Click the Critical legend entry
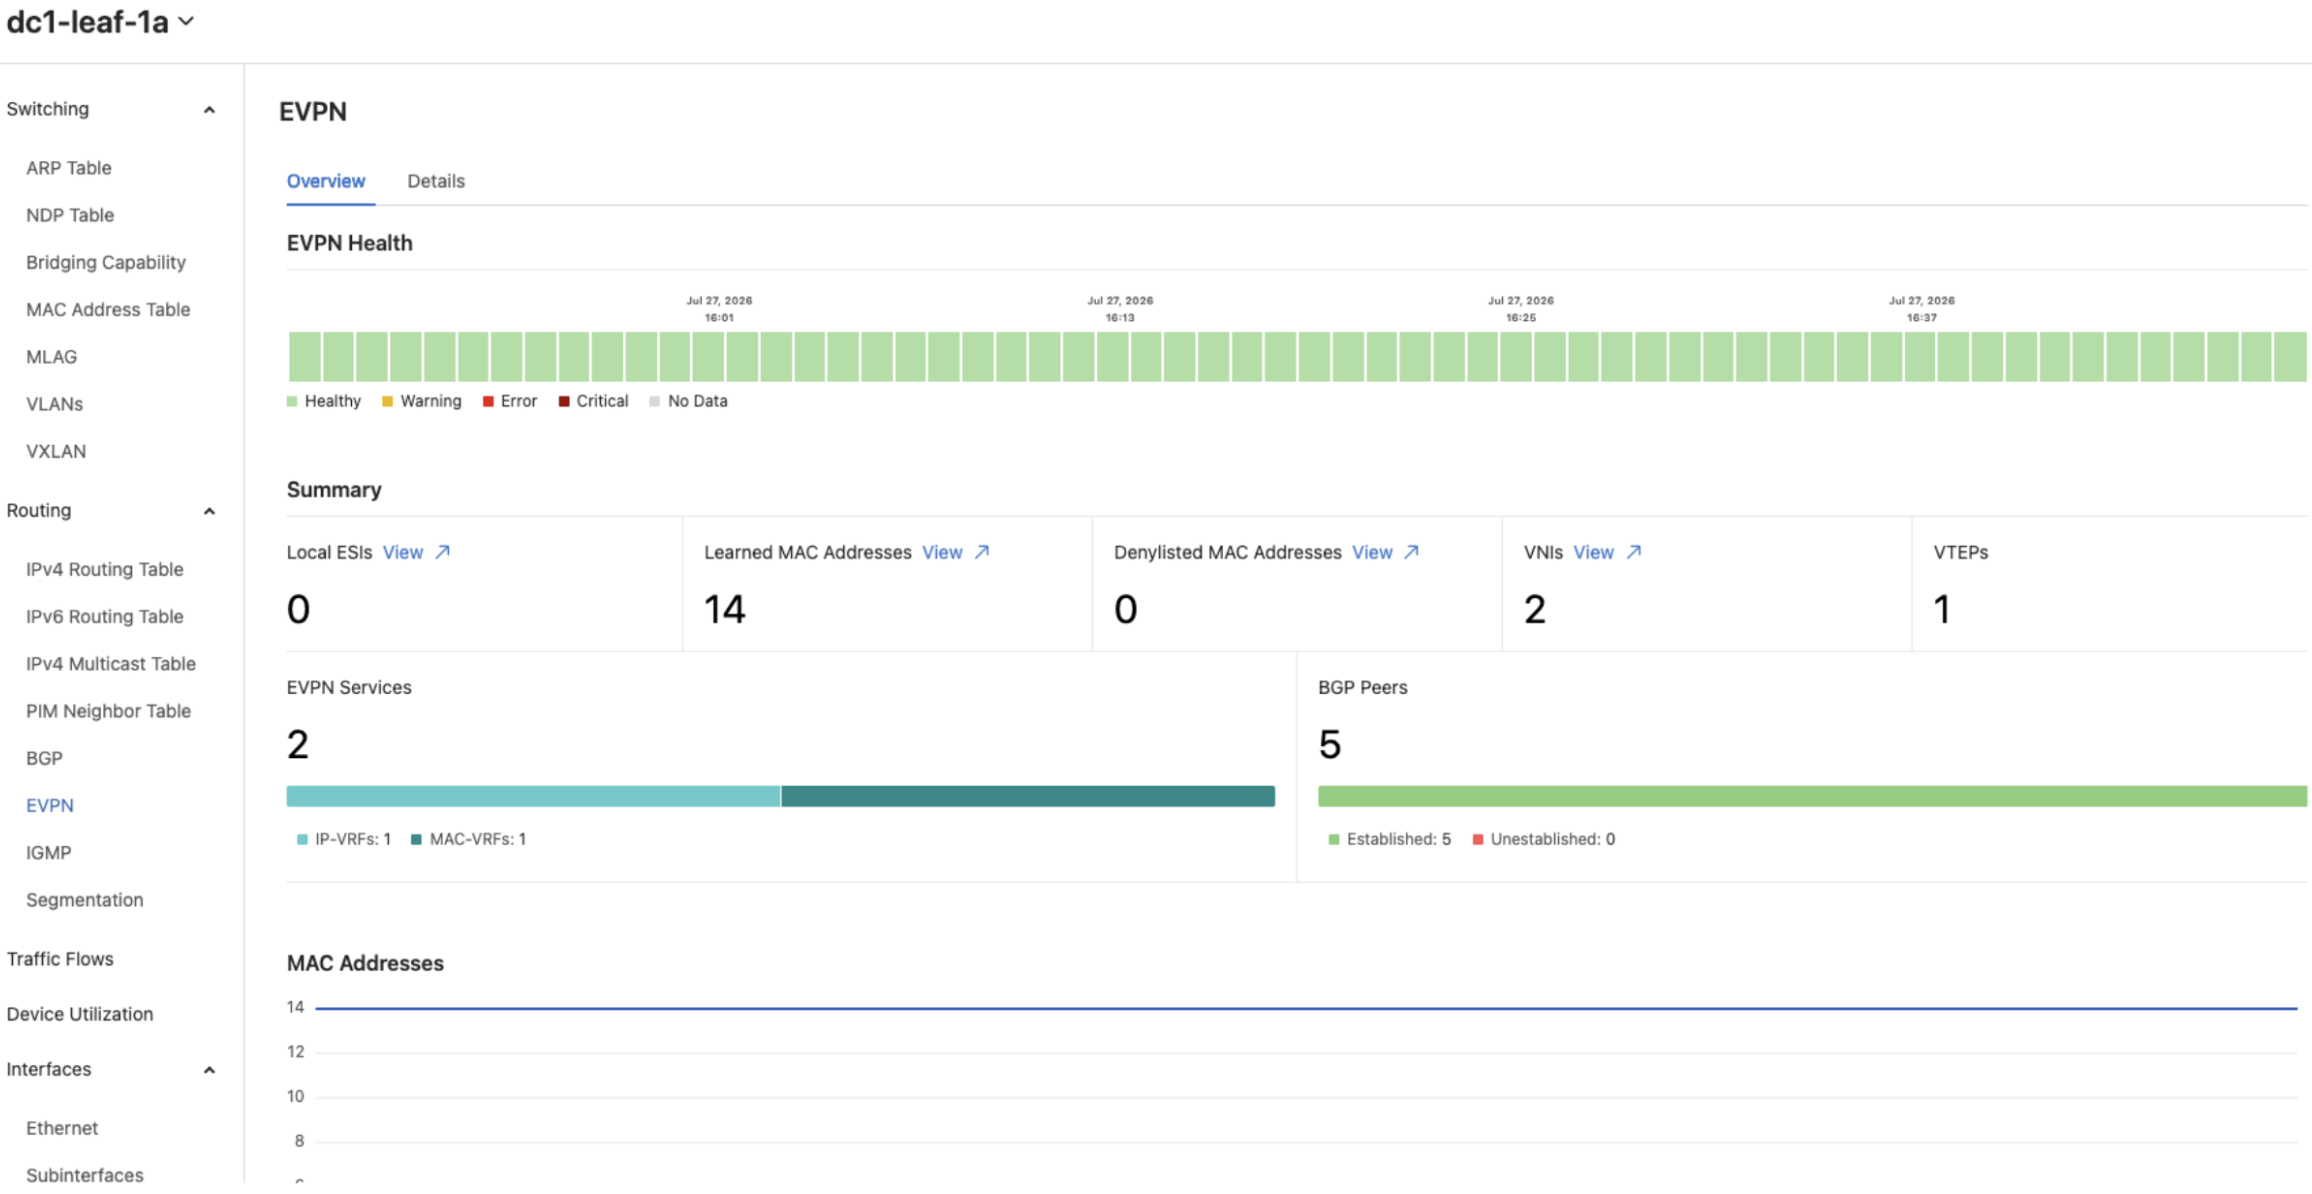 pyautogui.click(x=594, y=401)
